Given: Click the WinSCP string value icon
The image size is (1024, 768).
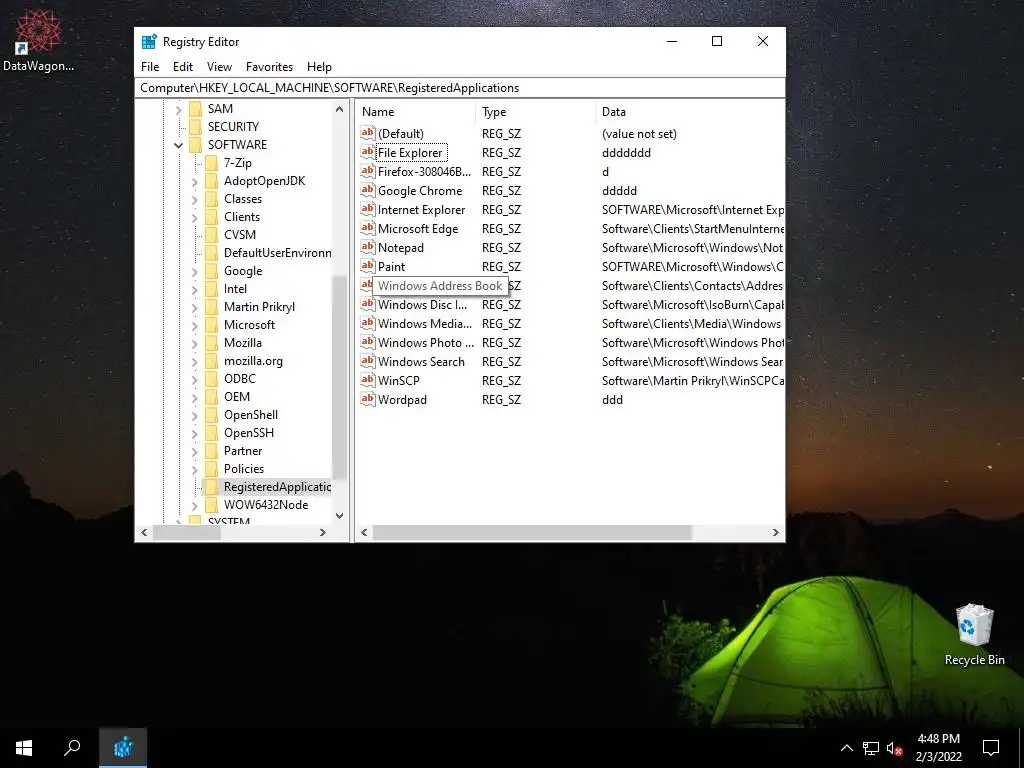Looking at the screenshot, I should 368,380.
